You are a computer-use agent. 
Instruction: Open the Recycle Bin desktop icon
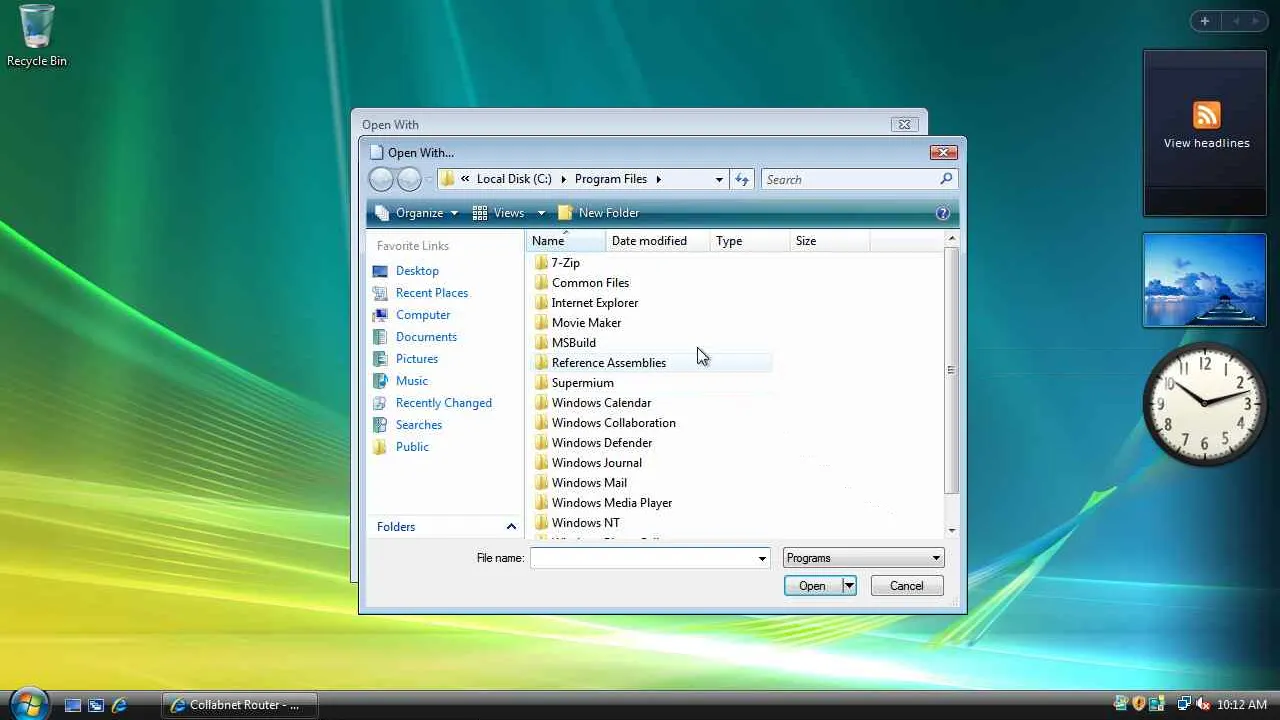click(x=37, y=36)
